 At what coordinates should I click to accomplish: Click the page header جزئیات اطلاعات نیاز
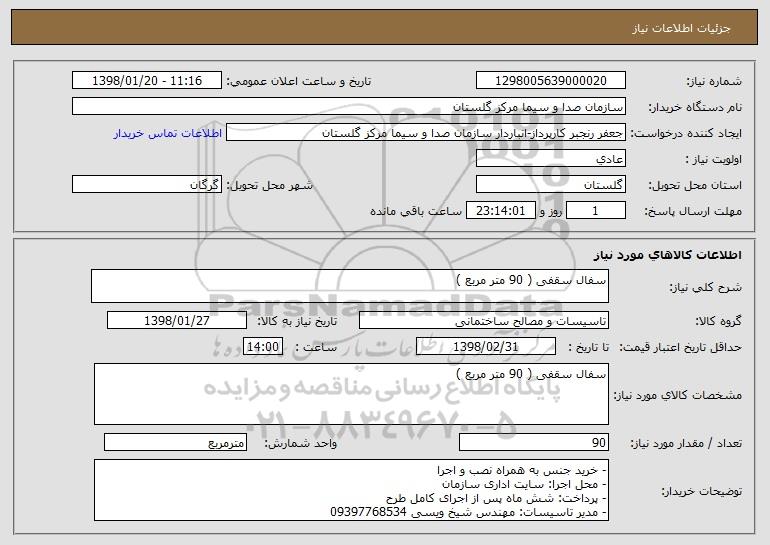pos(681,28)
